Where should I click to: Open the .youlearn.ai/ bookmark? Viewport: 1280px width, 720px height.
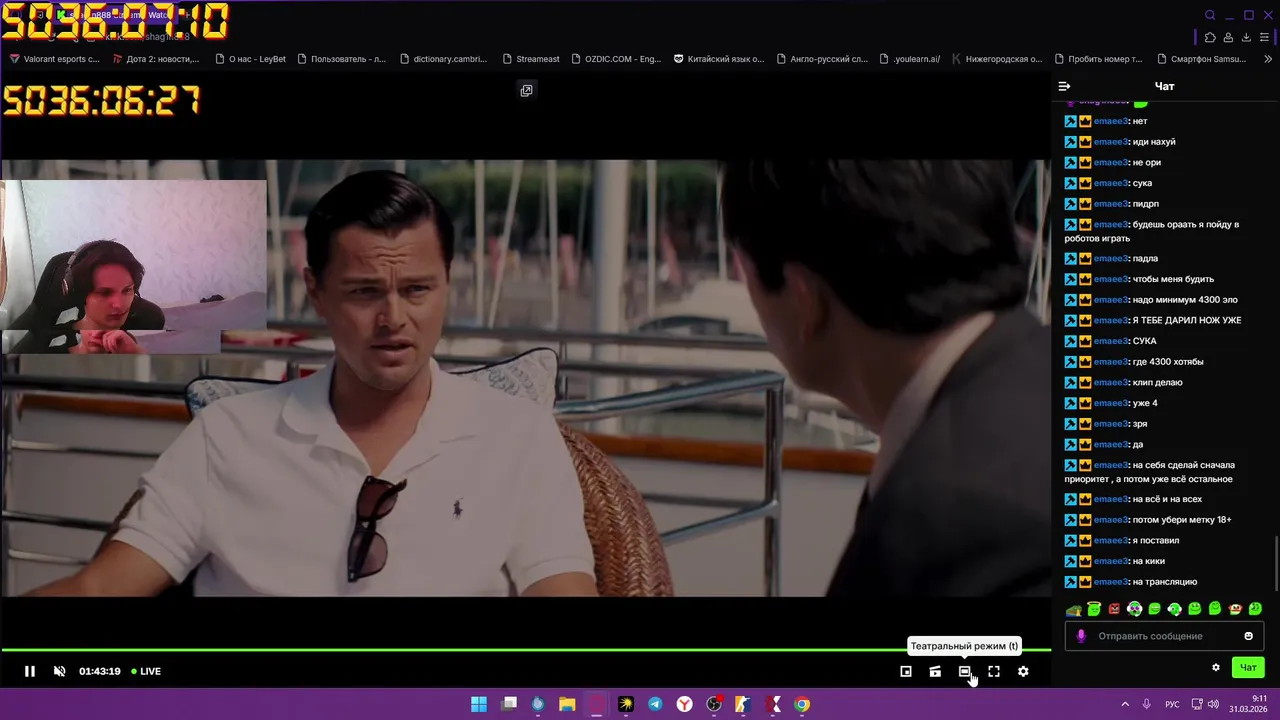coord(910,59)
